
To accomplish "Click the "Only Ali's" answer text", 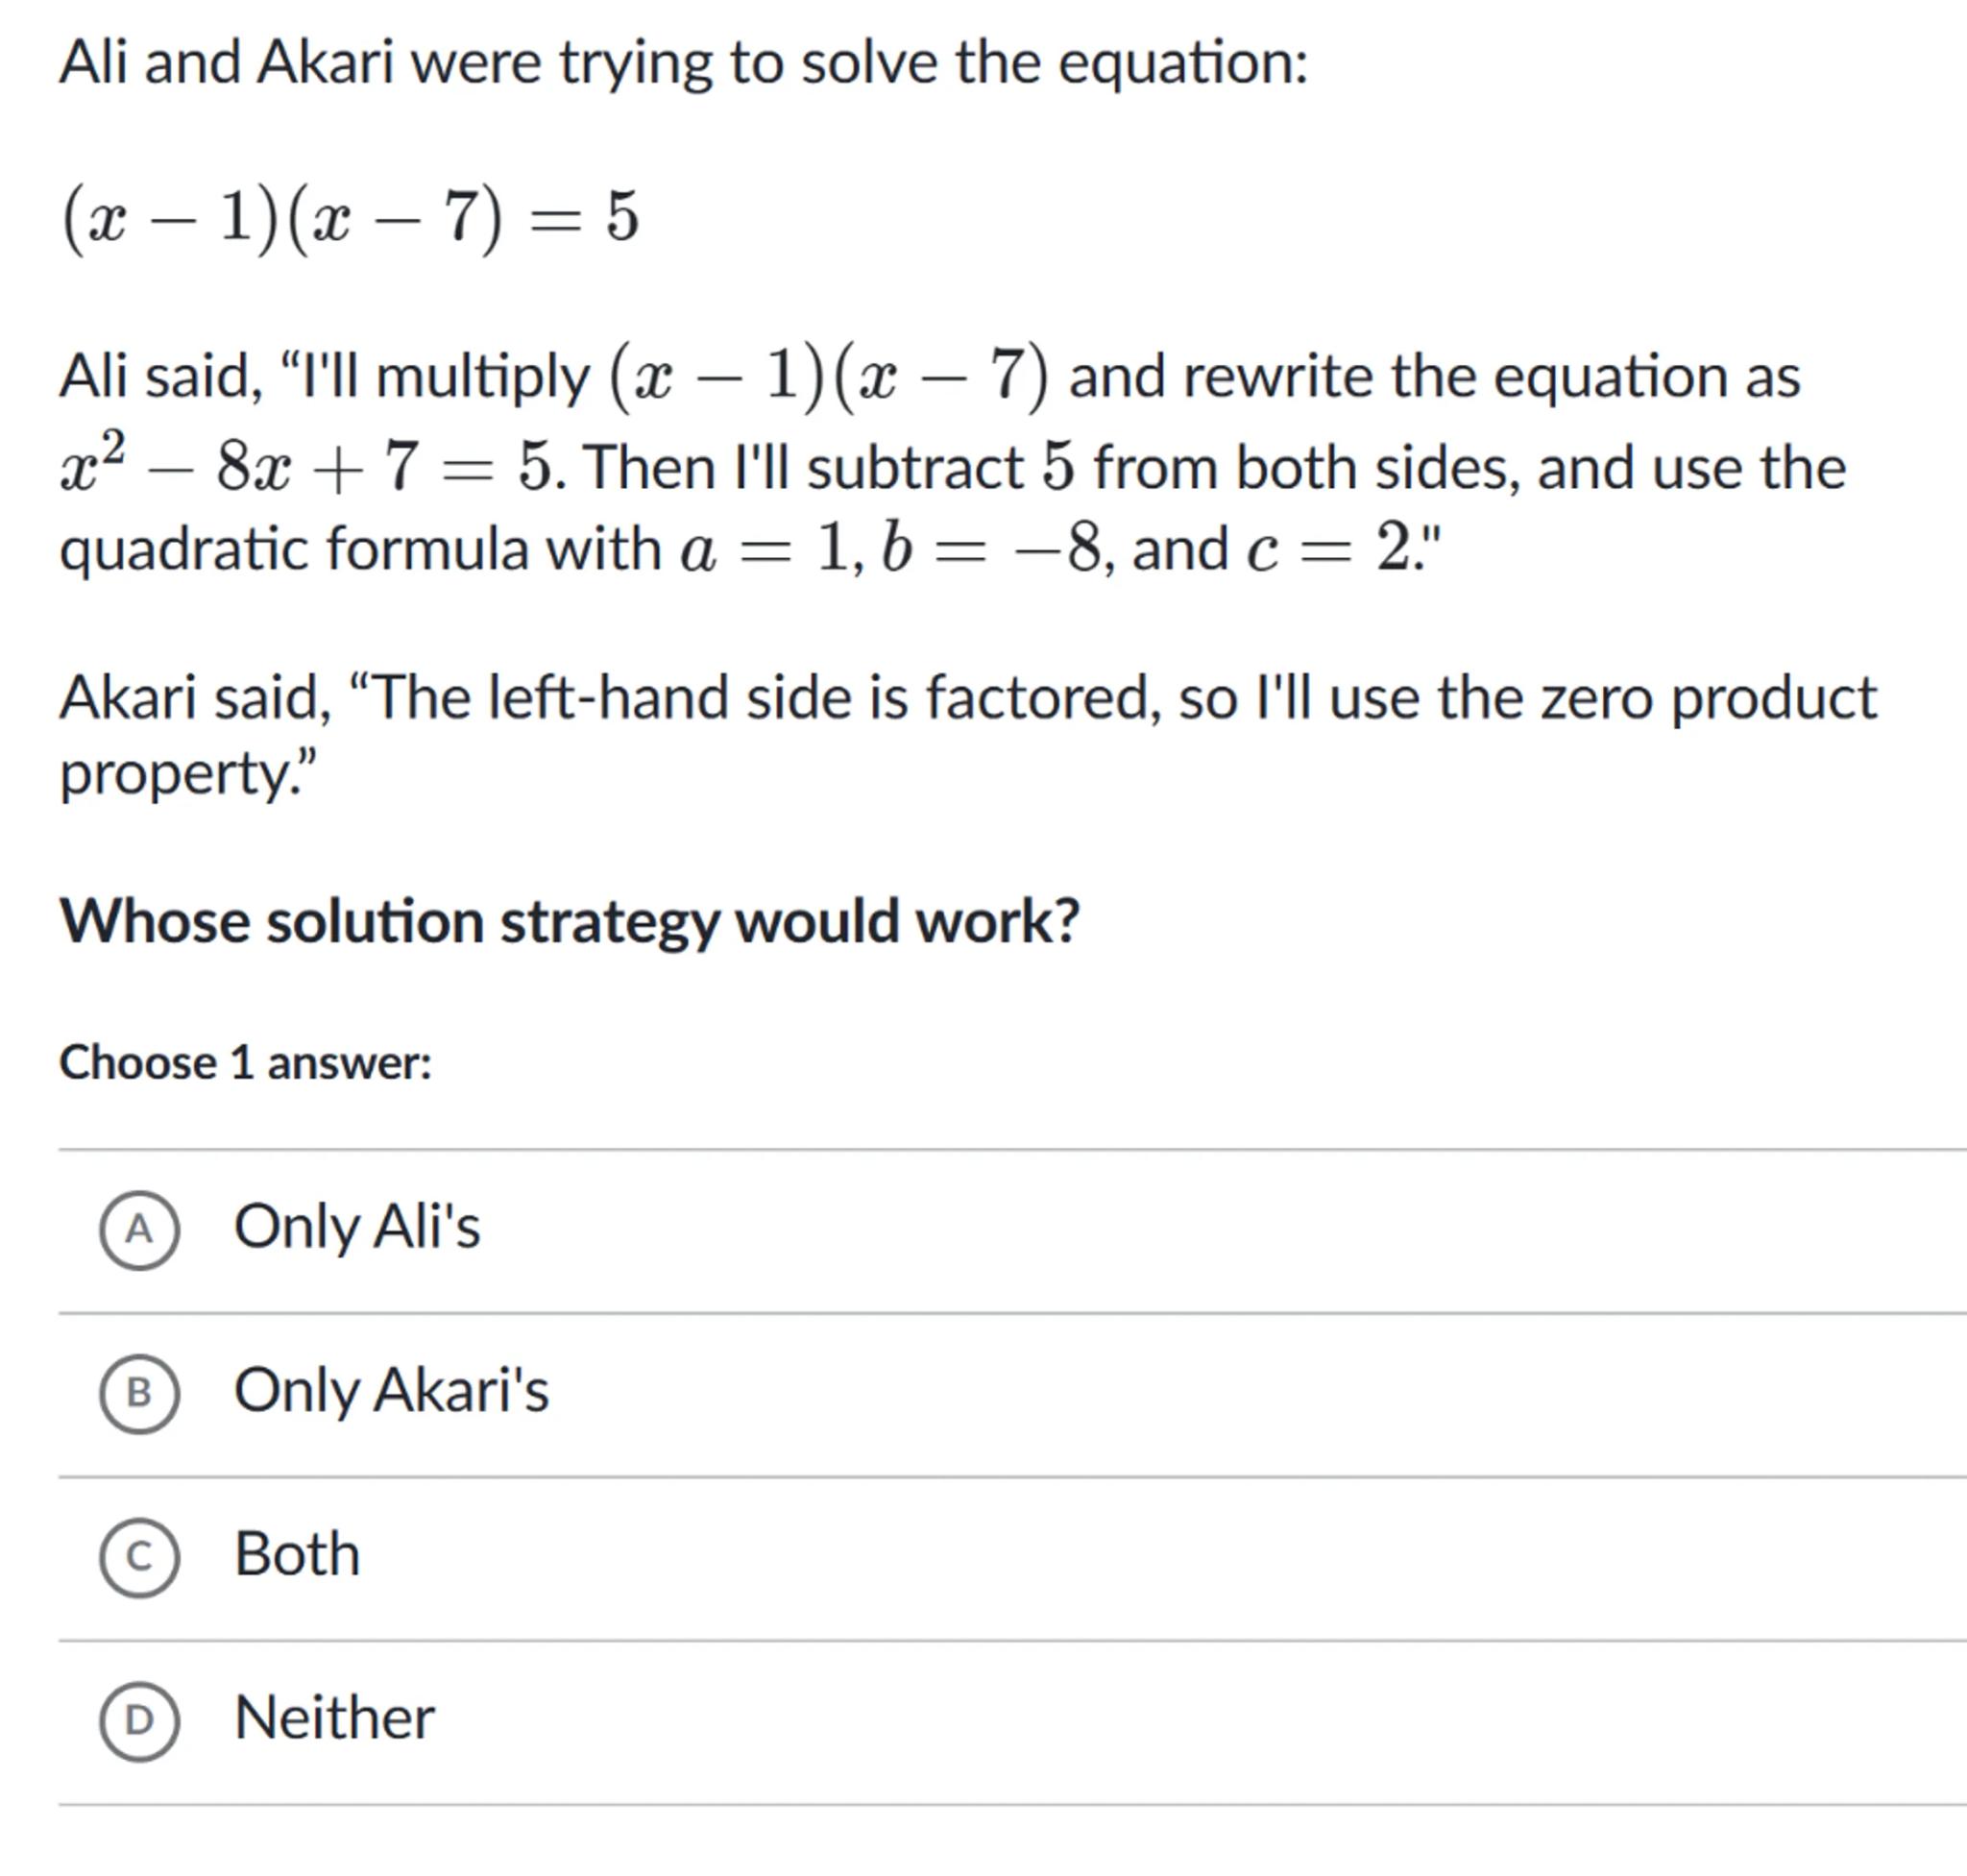I will (x=356, y=1226).
